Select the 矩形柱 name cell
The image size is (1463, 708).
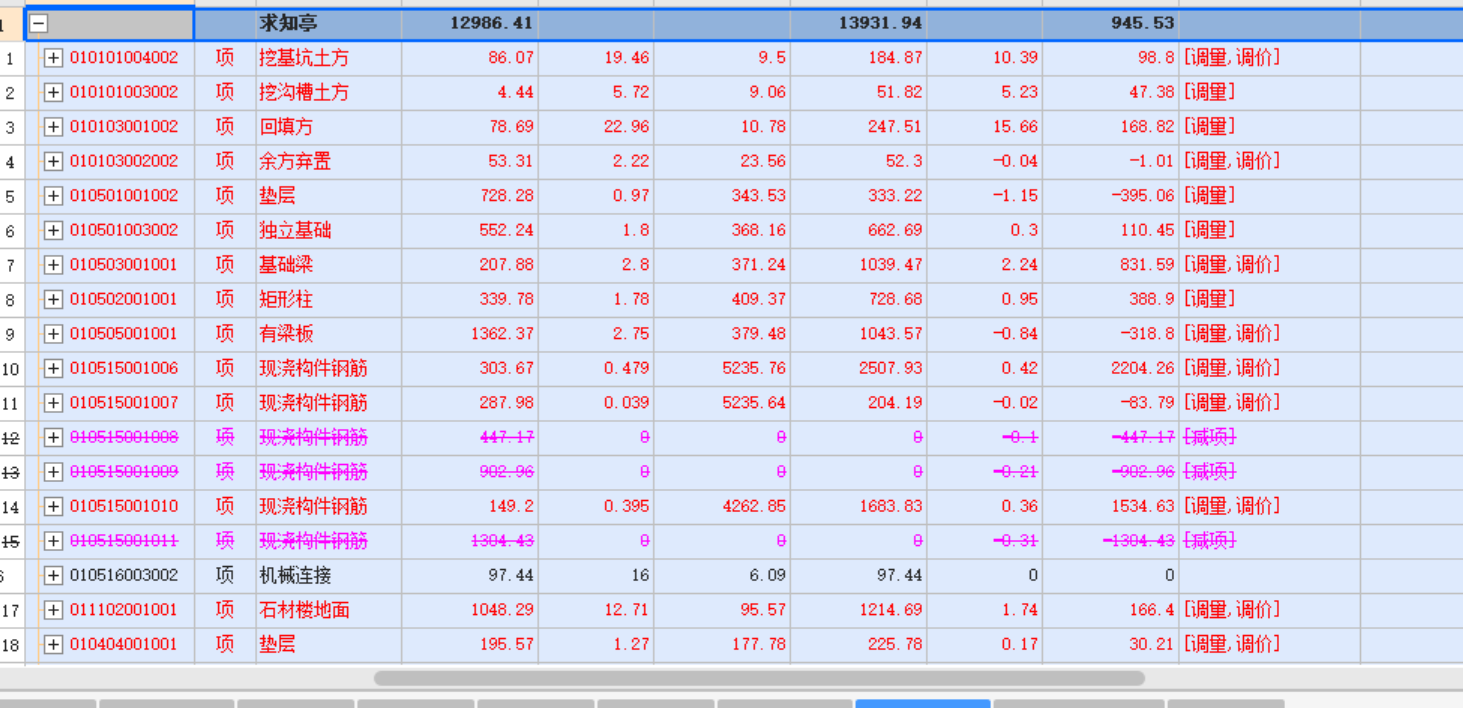click(328, 299)
